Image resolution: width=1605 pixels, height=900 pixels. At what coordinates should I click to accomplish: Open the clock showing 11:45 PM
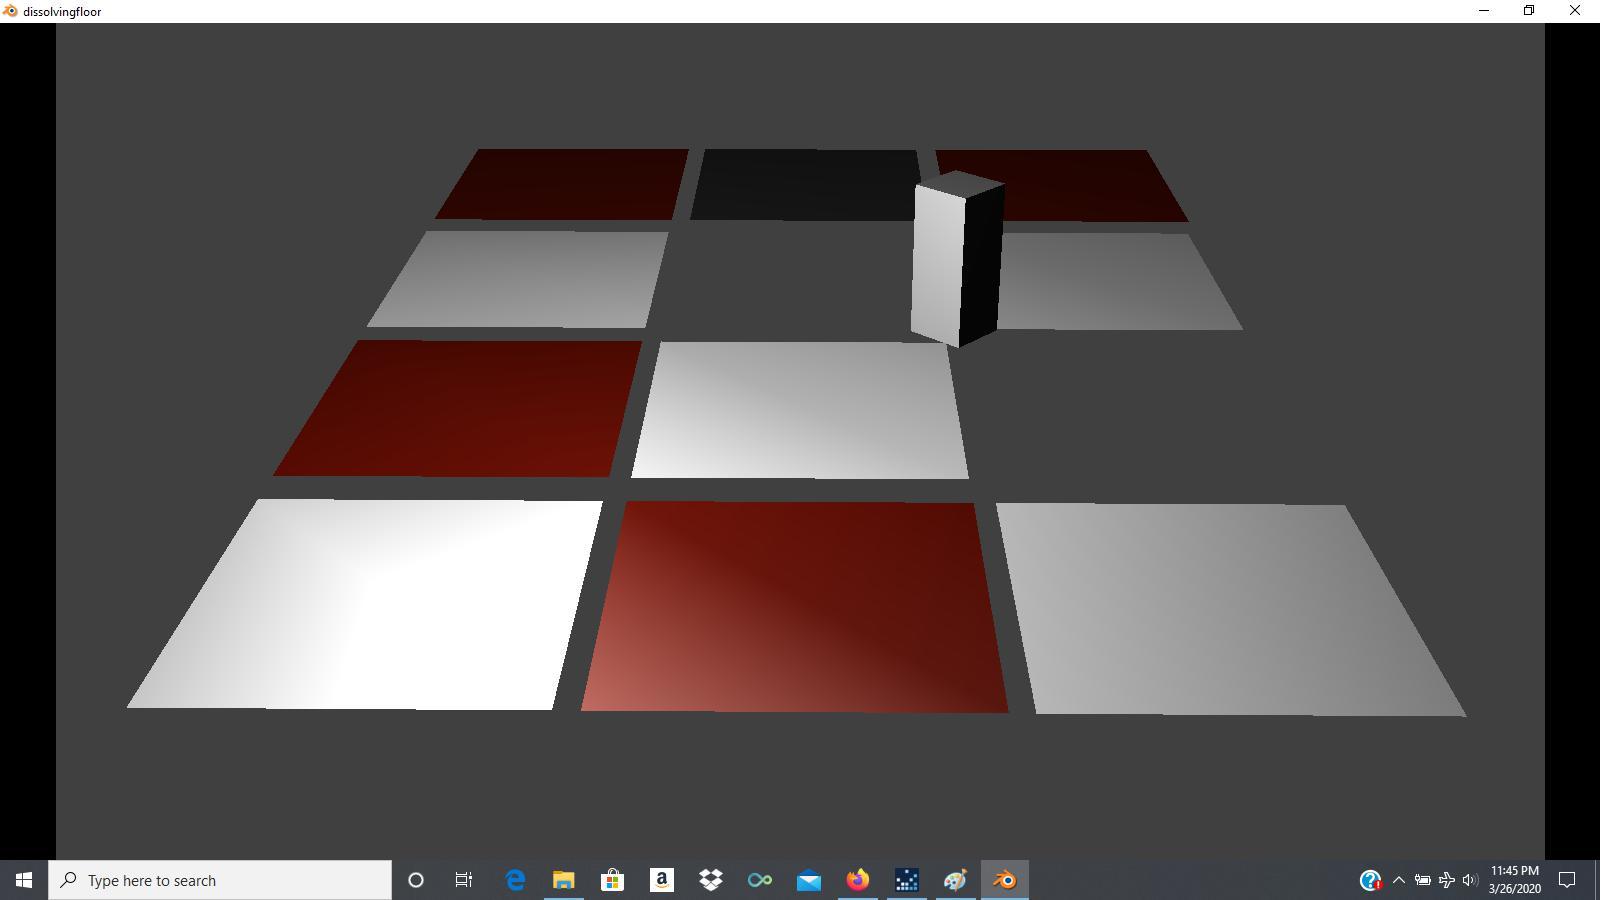pos(1514,880)
